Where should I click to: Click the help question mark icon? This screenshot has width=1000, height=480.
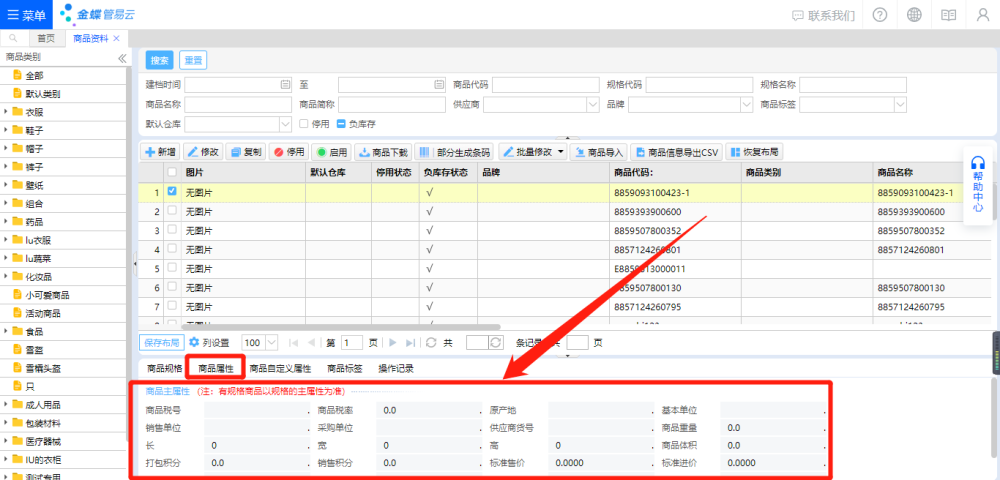tap(880, 15)
